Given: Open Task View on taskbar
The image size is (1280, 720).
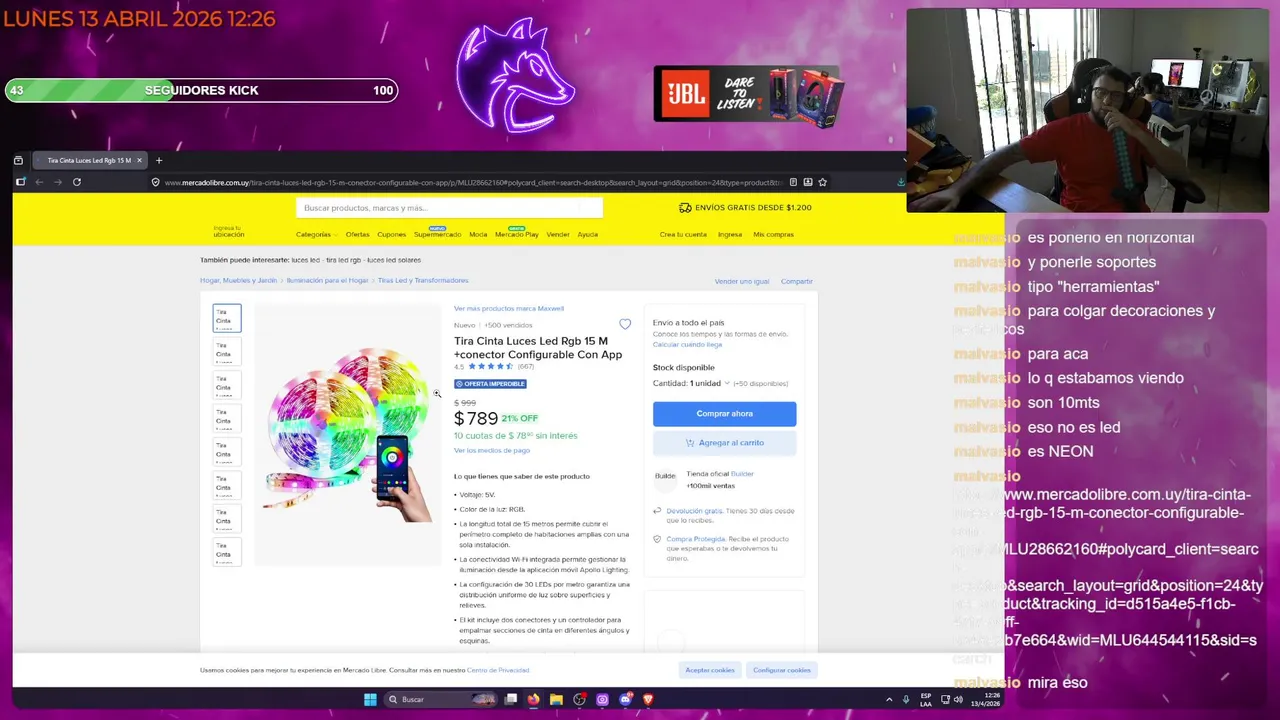Looking at the screenshot, I should tap(510, 699).
